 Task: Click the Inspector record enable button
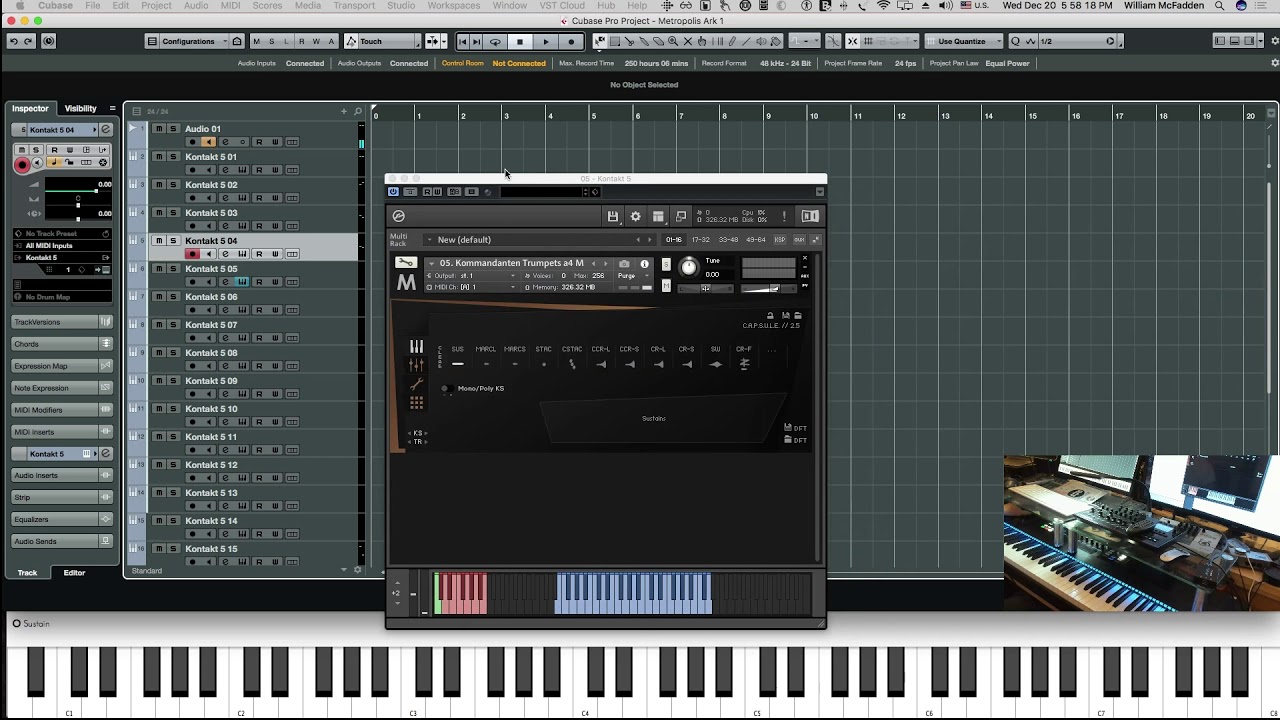[22, 164]
